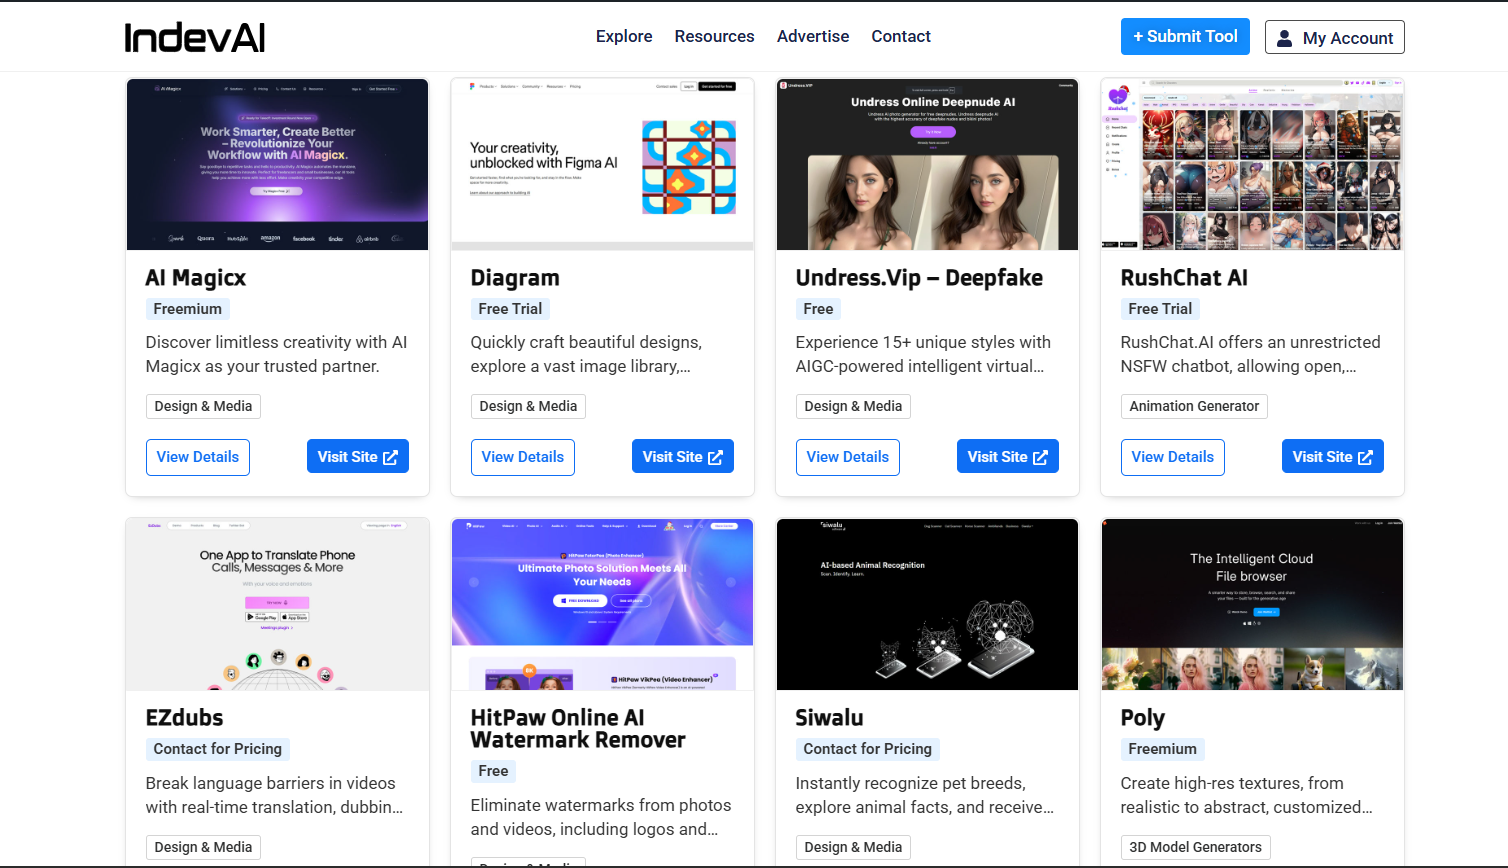Open the Poly screenshot thumbnail

1252,605
